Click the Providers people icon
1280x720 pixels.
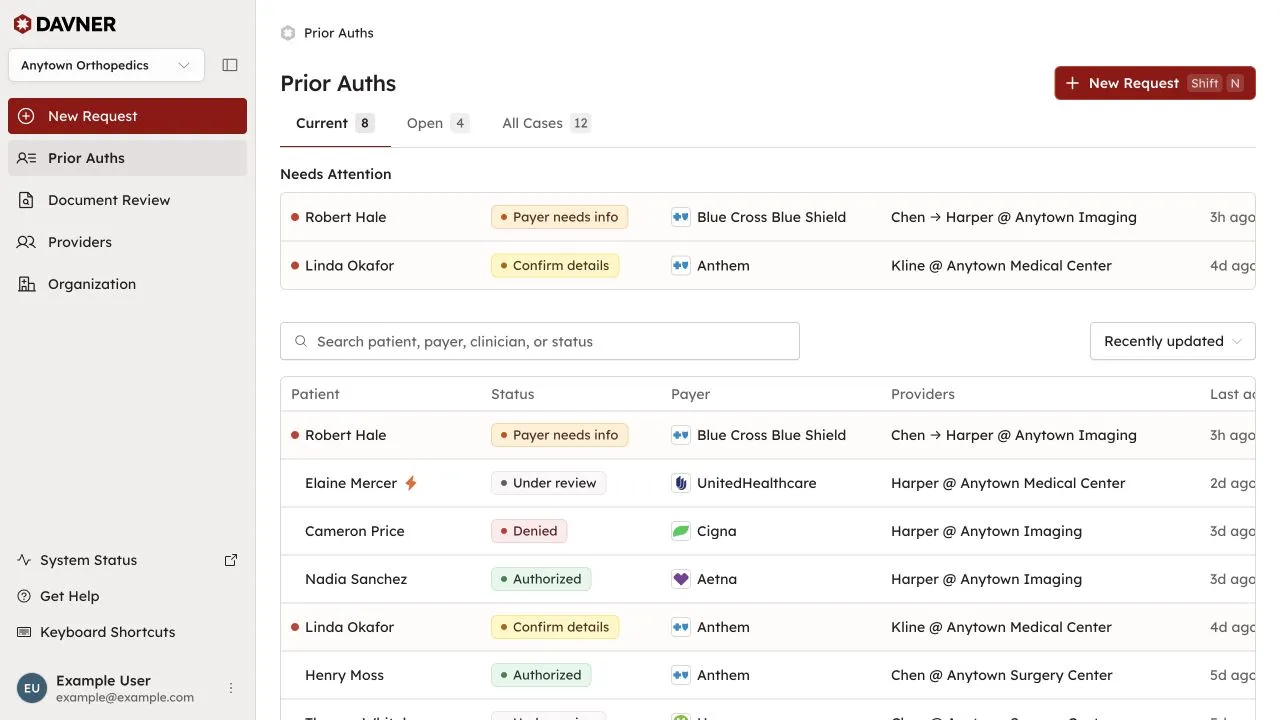coord(27,242)
